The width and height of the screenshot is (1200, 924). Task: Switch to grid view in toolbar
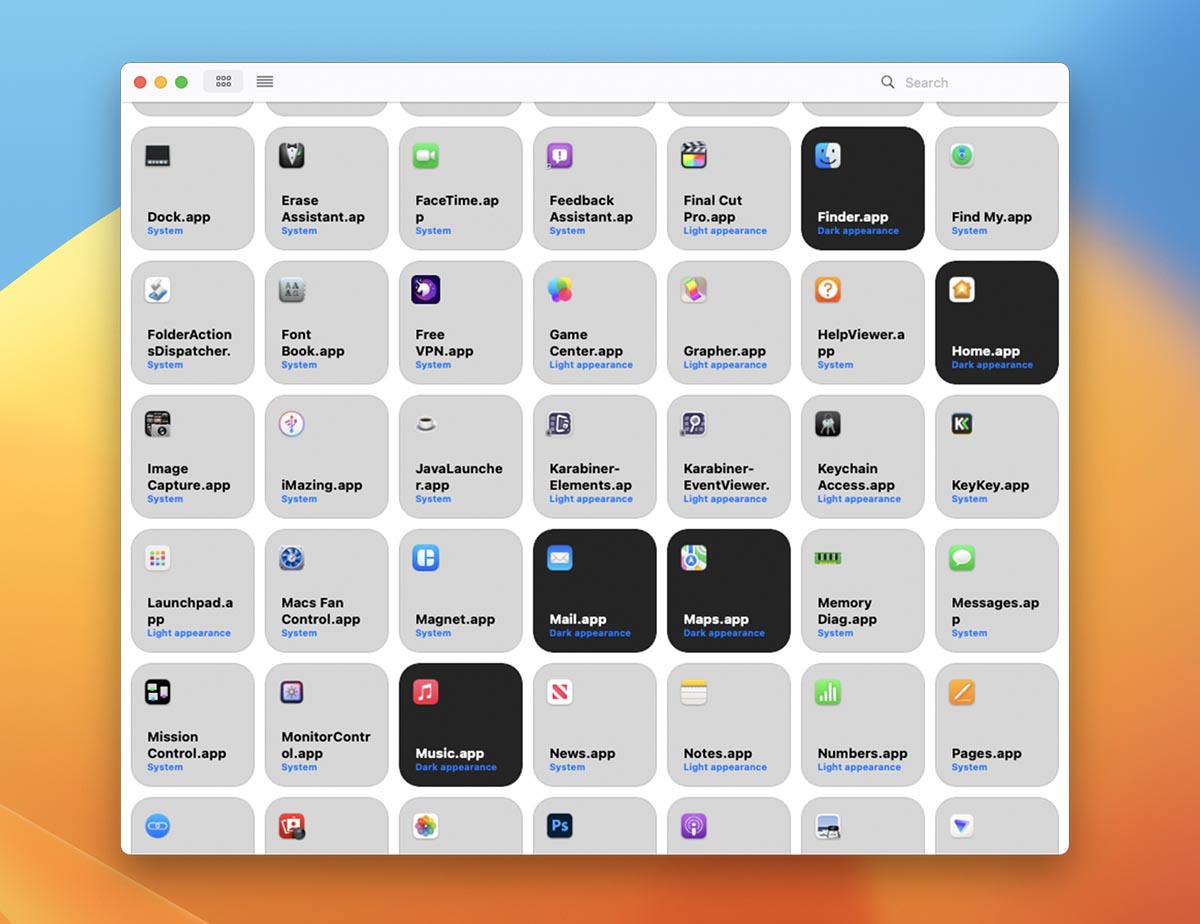(x=223, y=82)
